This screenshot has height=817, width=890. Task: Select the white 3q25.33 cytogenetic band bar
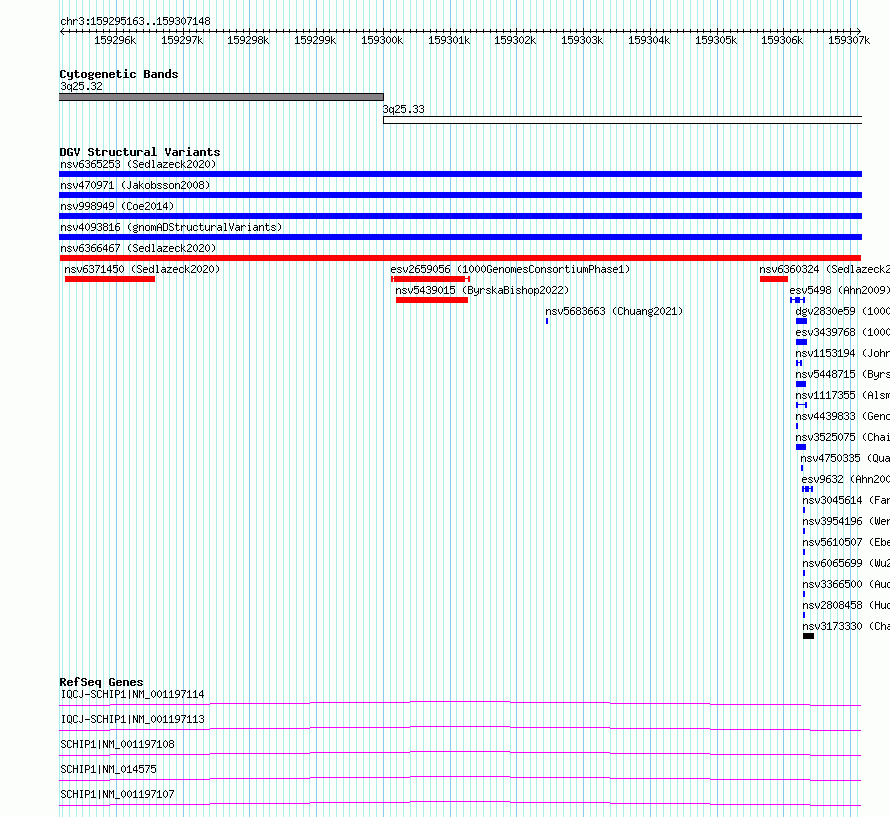coord(623,120)
